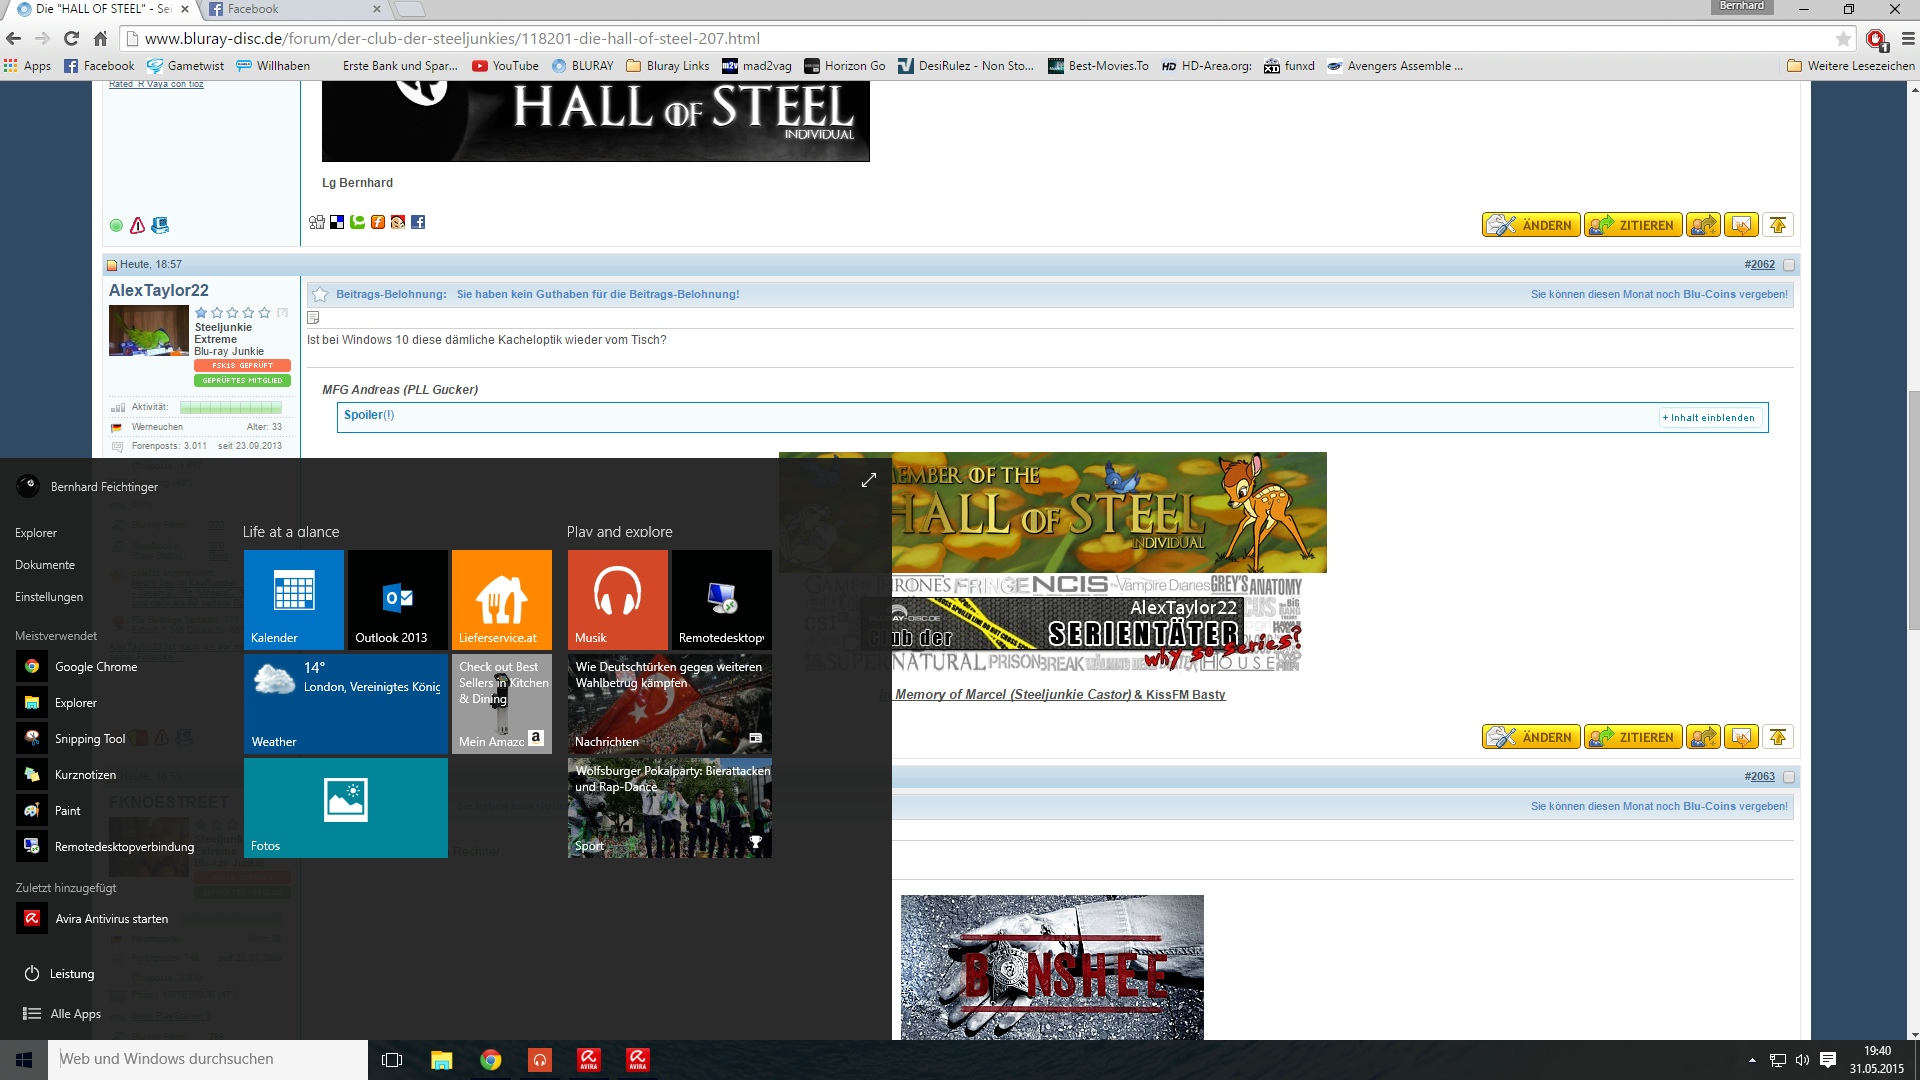
Task: Click the Windows Start button
Action: coord(24,1060)
